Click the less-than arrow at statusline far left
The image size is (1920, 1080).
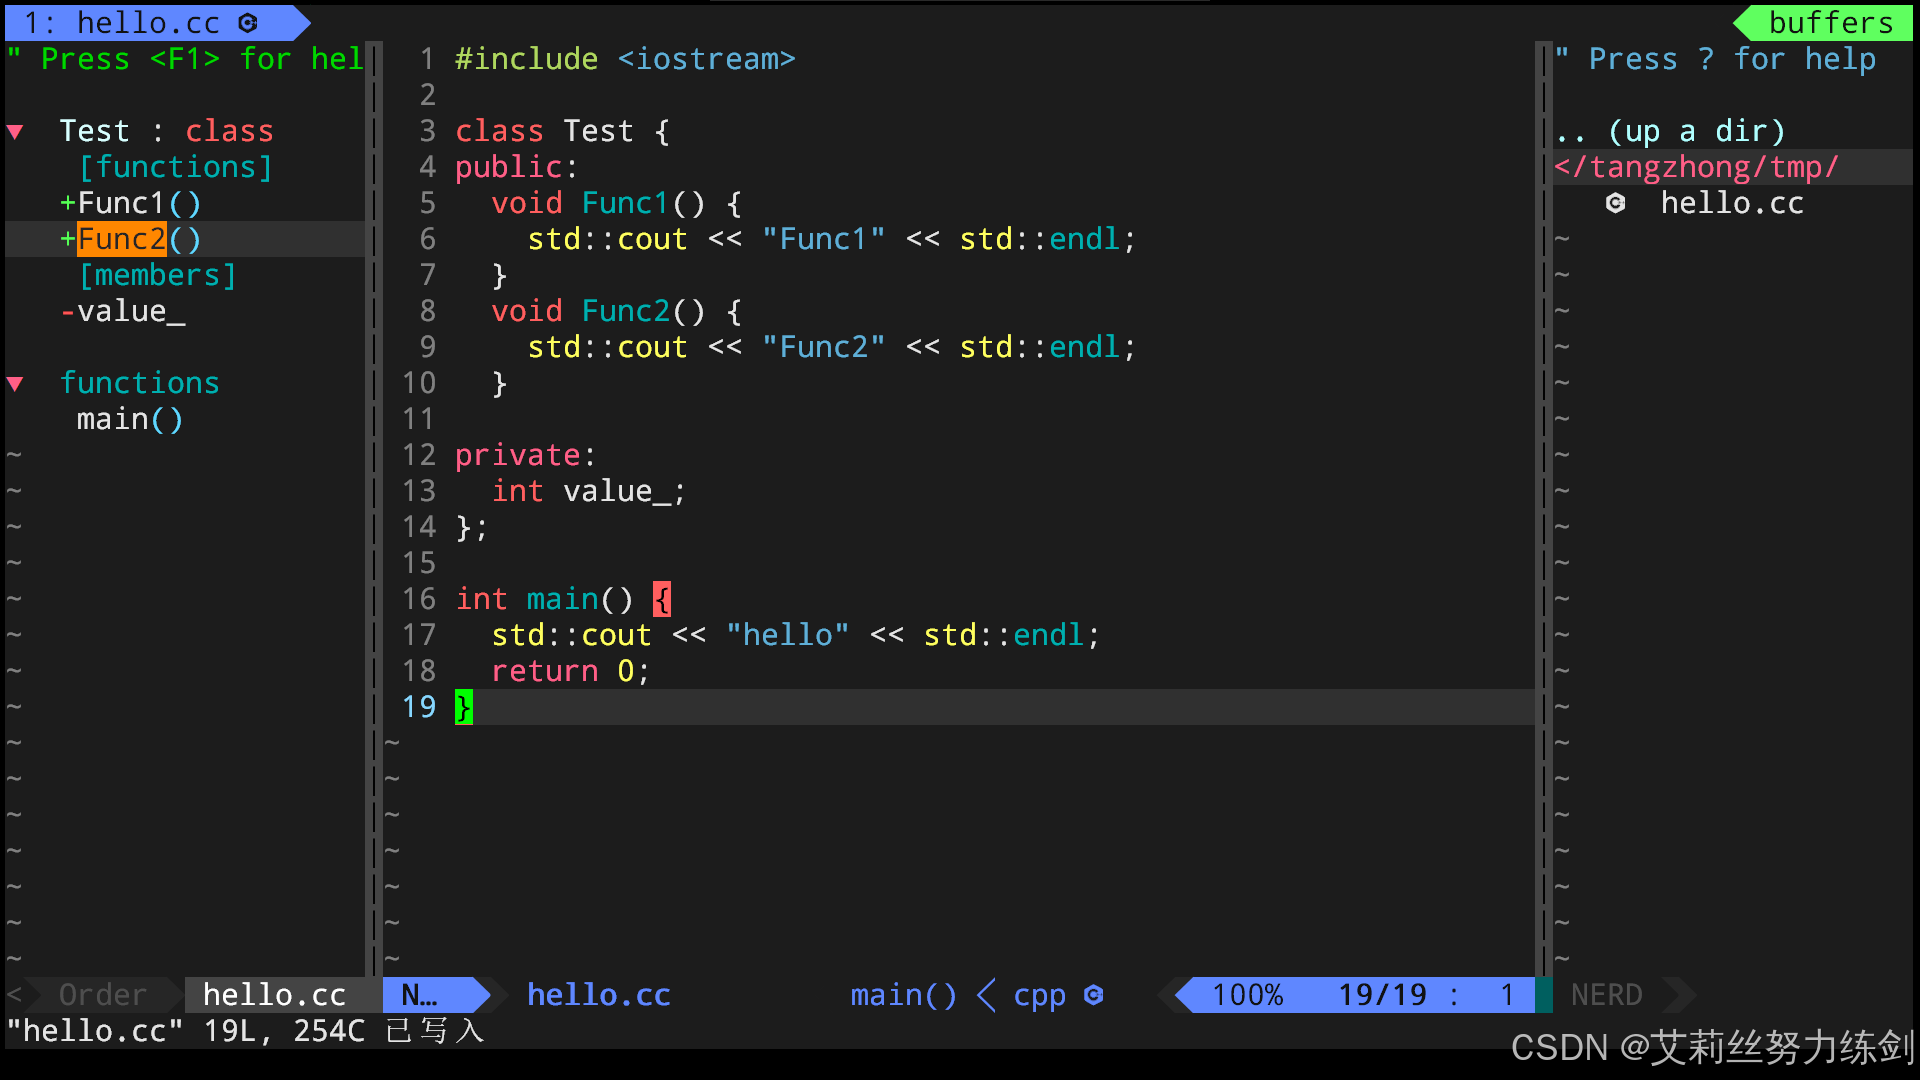click(14, 995)
